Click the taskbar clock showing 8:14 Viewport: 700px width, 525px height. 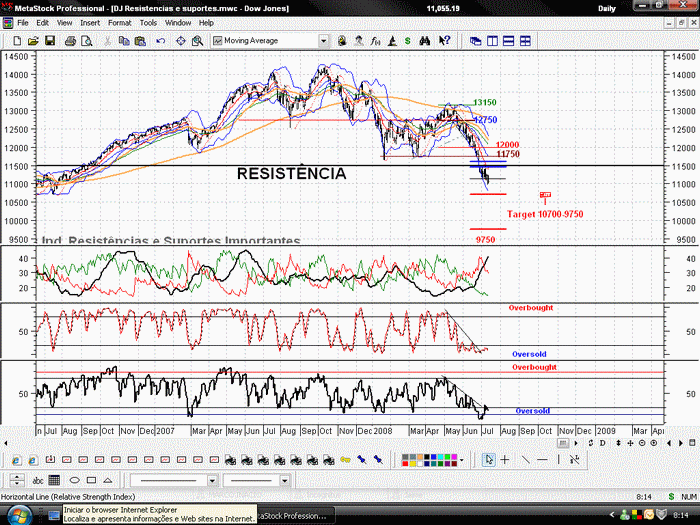click(681, 515)
